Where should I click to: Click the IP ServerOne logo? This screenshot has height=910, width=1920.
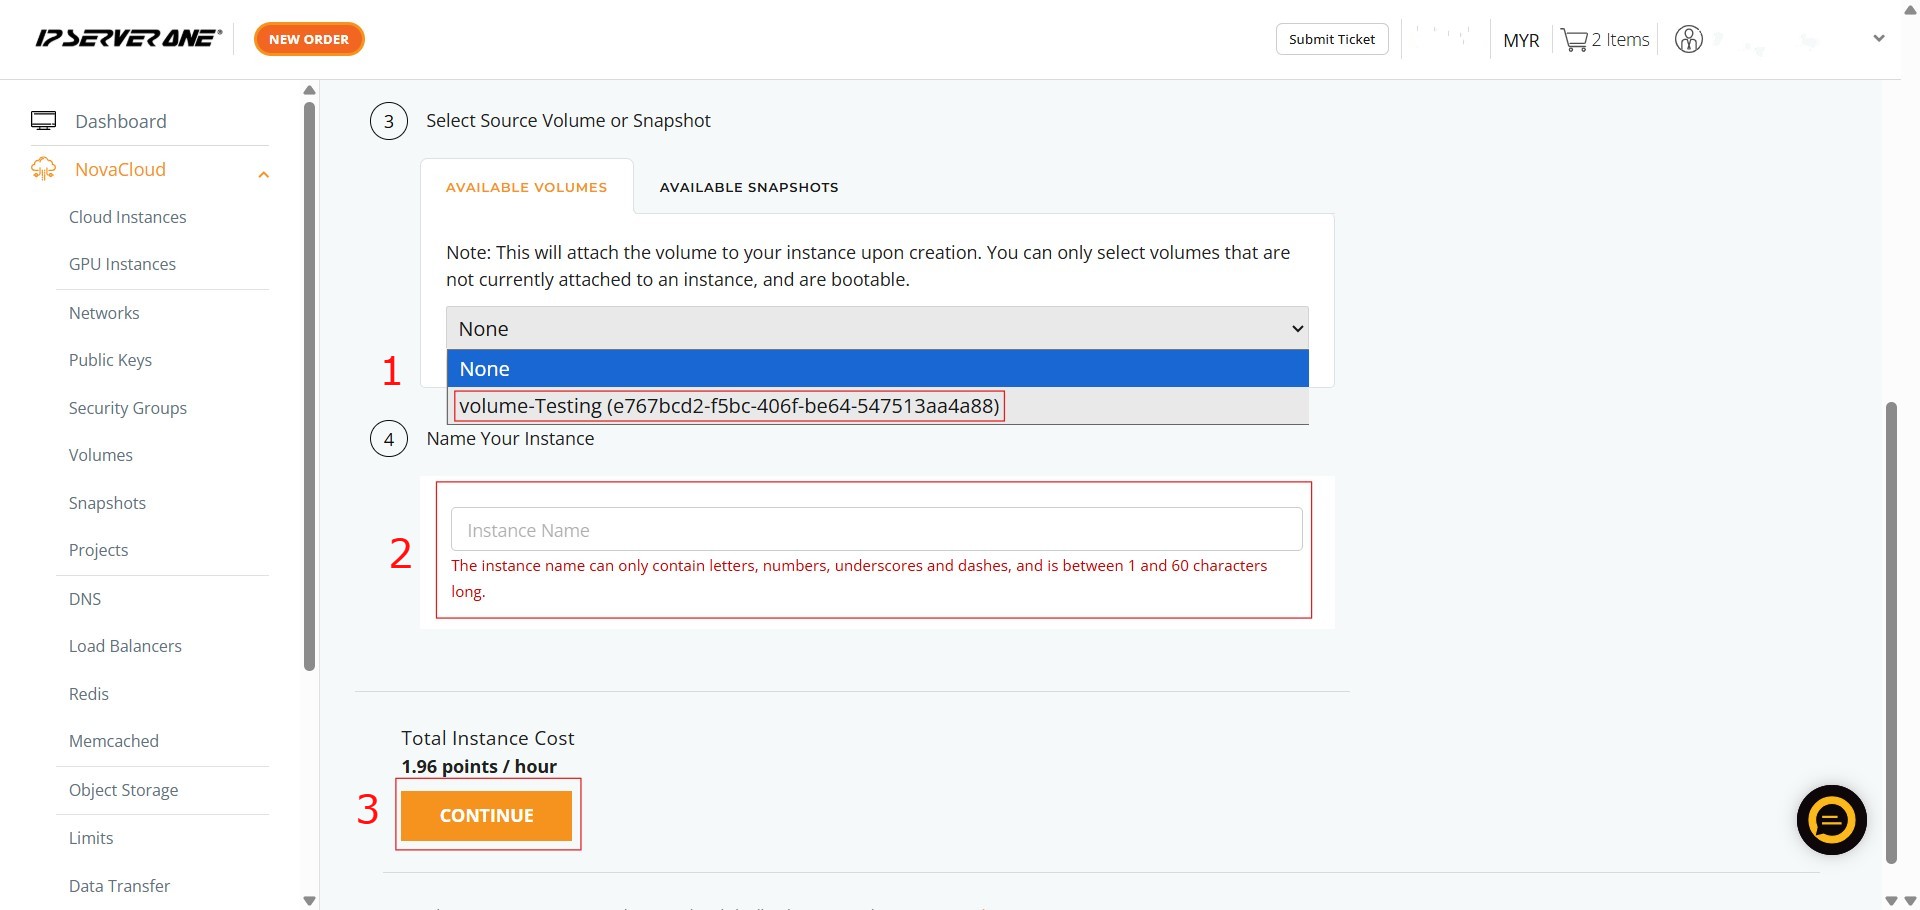(x=128, y=39)
